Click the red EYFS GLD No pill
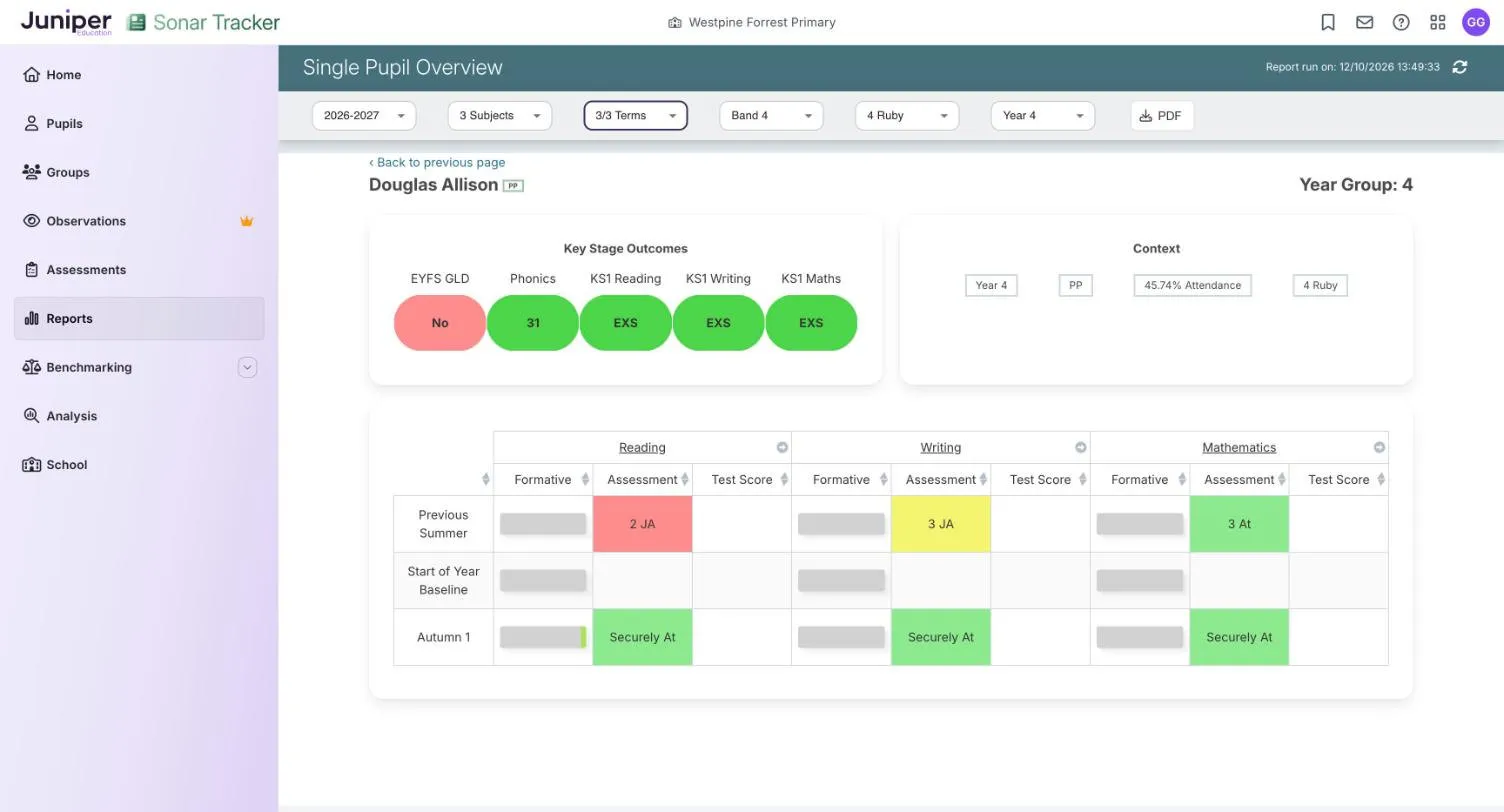This screenshot has height=812, width=1504. pyautogui.click(x=440, y=323)
